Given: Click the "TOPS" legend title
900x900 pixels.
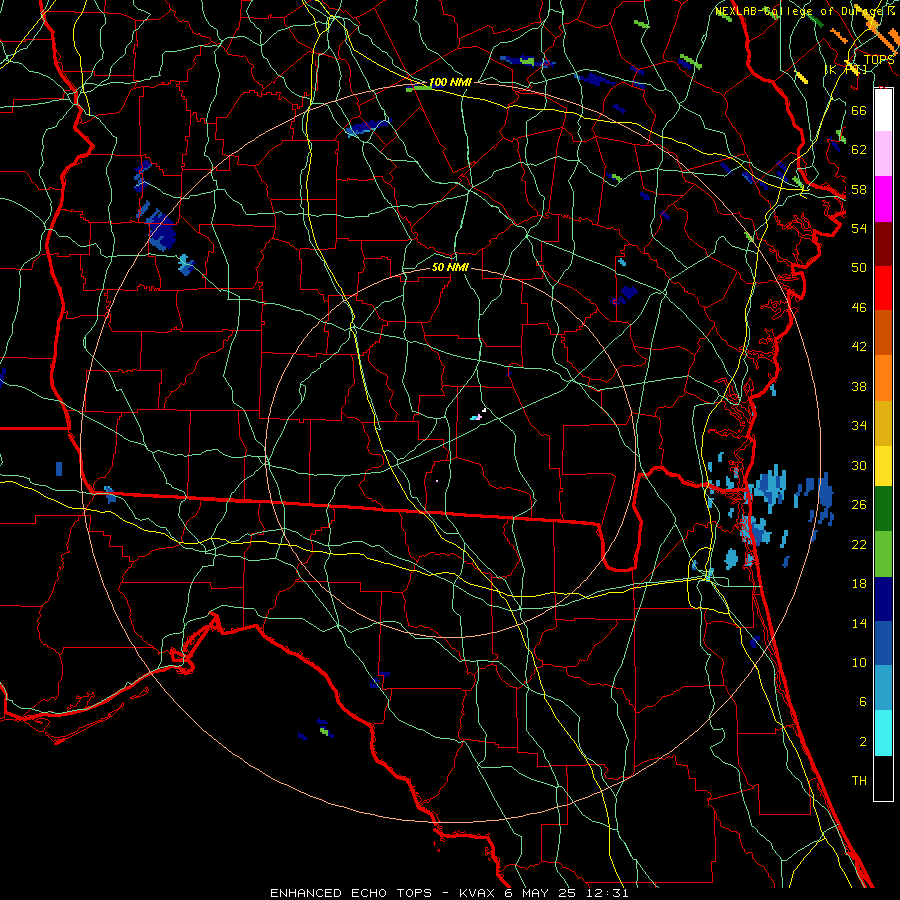Looking at the screenshot, I should pos(879,60).
